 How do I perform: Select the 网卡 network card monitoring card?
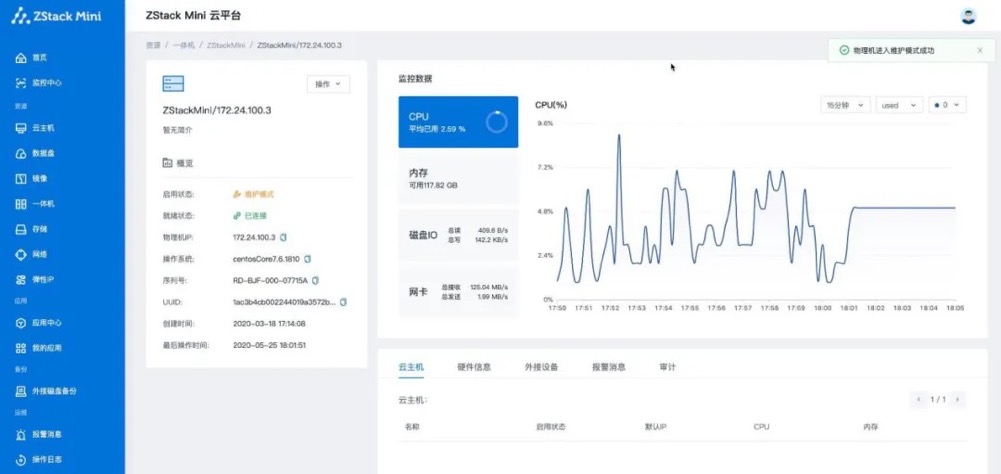tap(458, 292)
